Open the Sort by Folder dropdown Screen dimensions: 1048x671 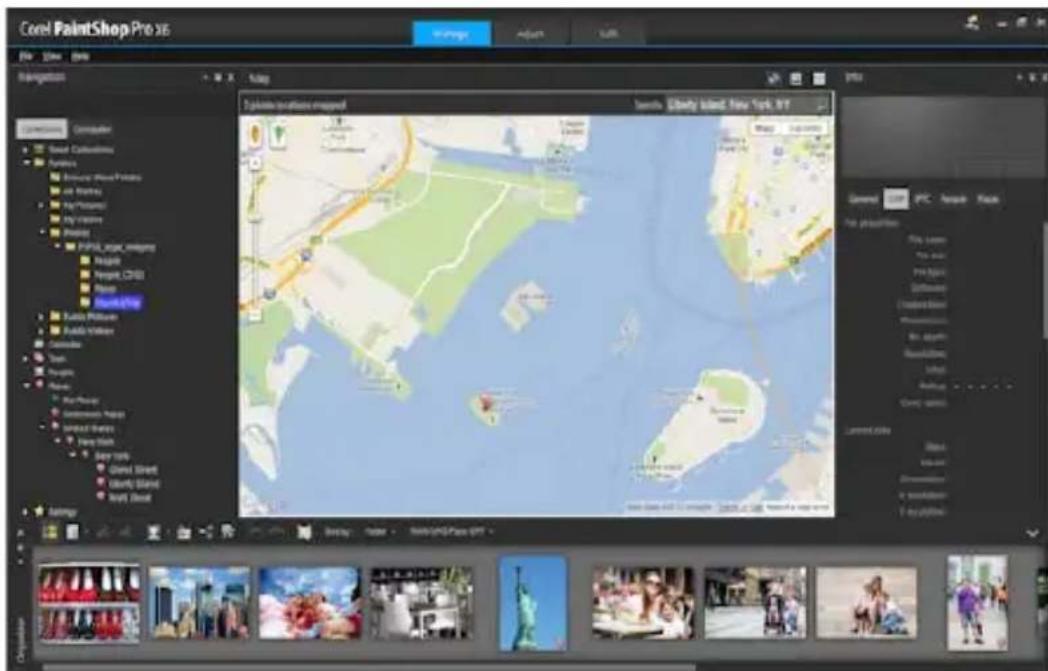click(x=380, y=532)
